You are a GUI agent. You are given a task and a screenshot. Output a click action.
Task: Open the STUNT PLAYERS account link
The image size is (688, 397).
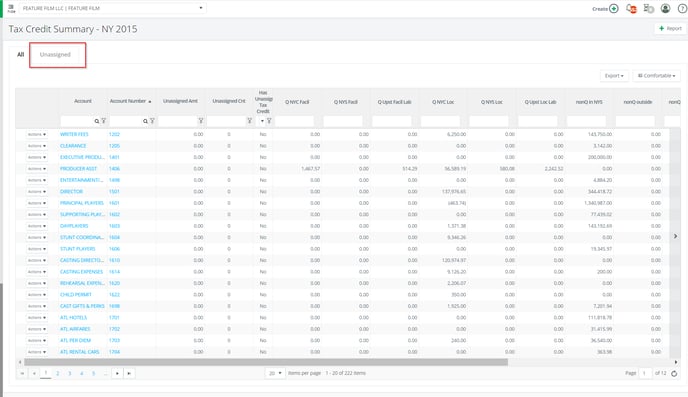coord(78,249)
